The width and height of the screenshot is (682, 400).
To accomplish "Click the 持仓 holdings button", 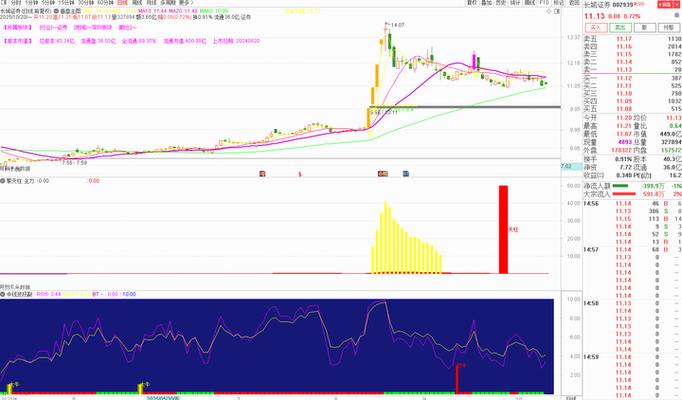I will pyautogui.click(x=669, y=27).
